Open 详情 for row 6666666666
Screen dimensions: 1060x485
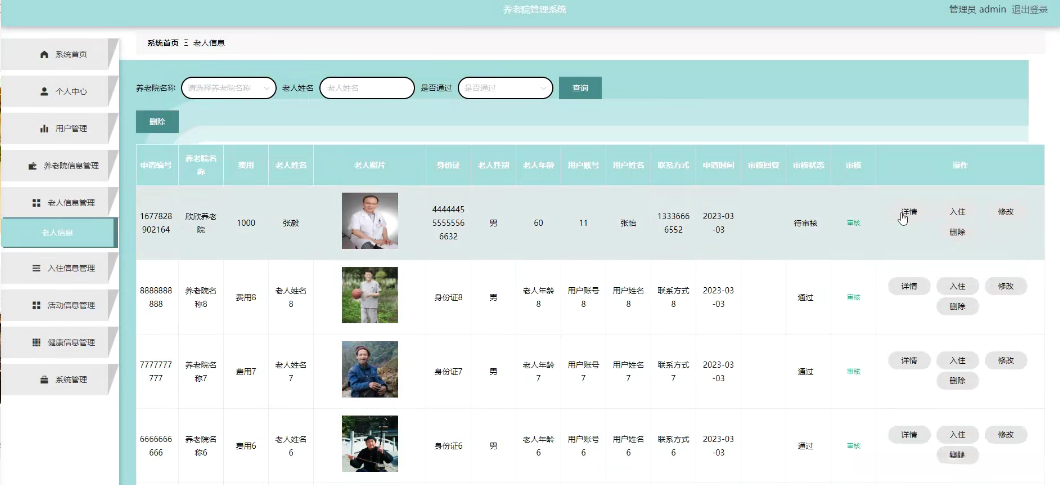tap(909, 434)
